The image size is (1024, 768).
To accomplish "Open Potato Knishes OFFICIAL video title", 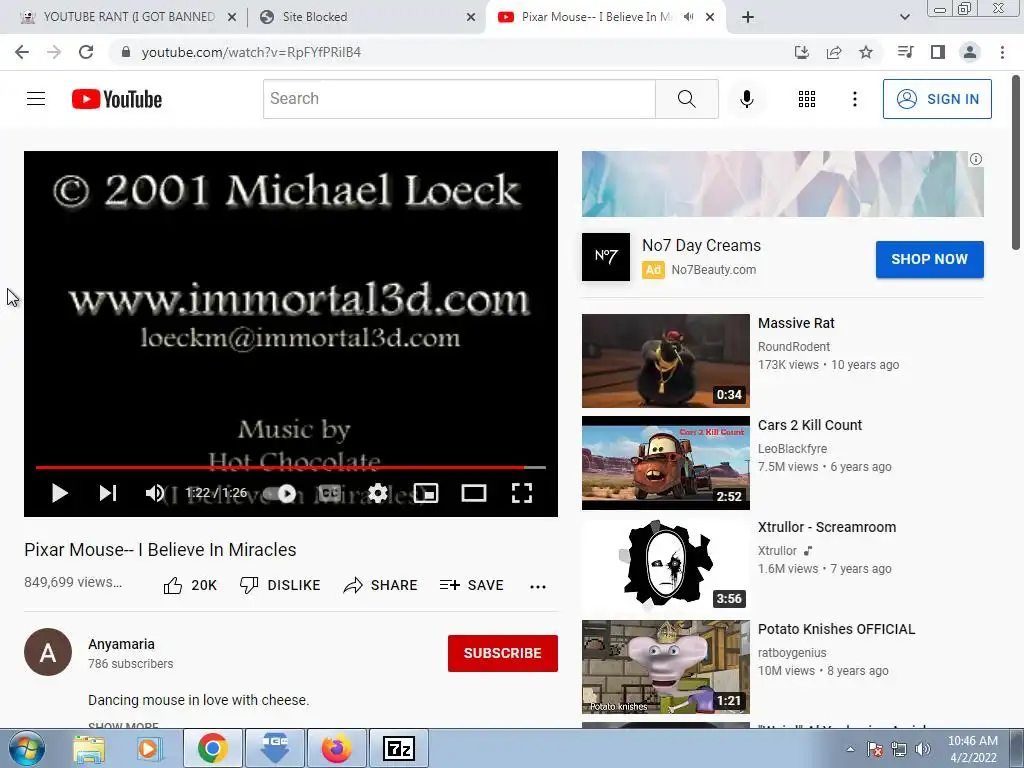I will 837,629.
